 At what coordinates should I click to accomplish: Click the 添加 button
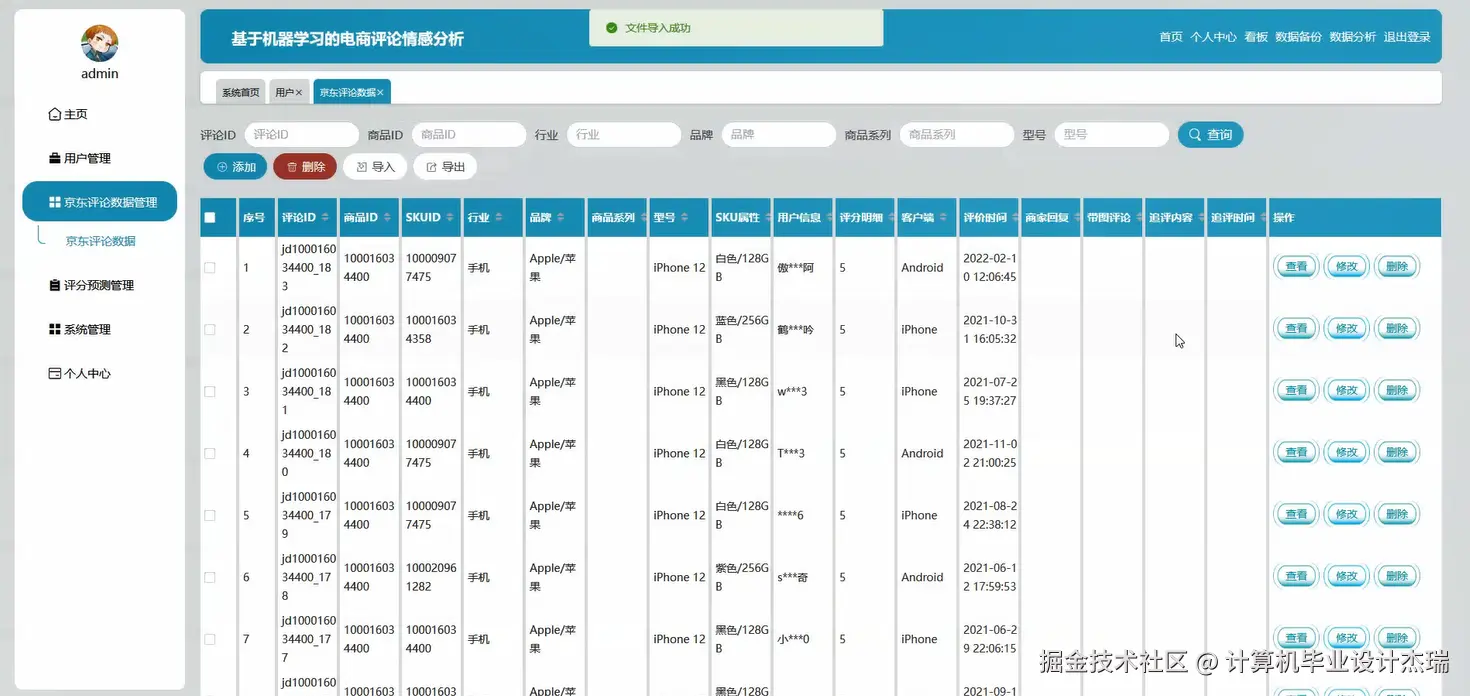[x=235, y=167]
